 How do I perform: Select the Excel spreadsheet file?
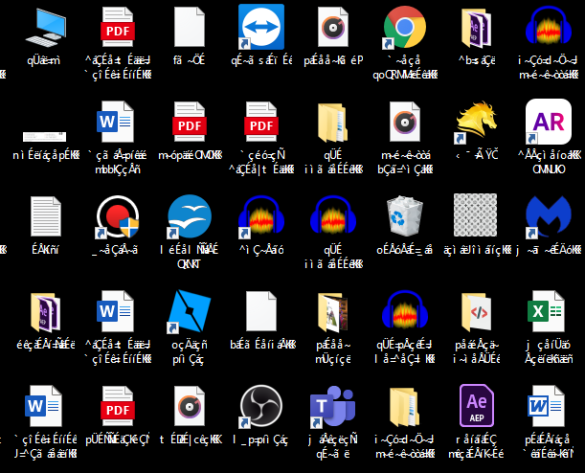coord(546,311)
